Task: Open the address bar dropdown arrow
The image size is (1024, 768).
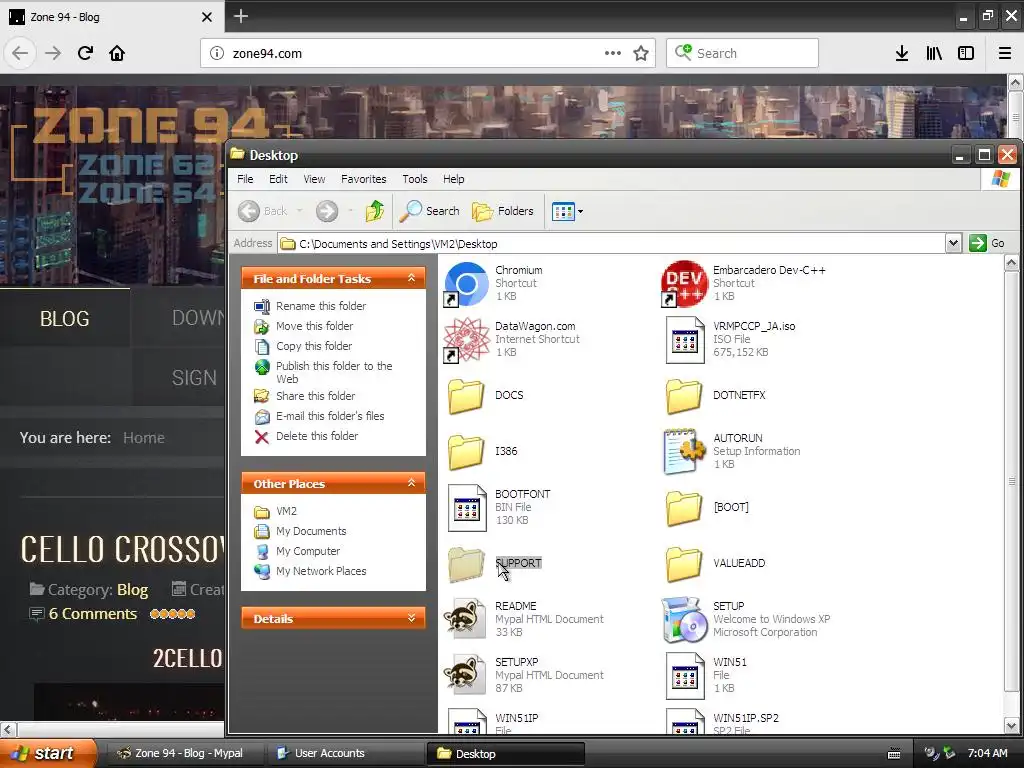Action: [953, 244]
